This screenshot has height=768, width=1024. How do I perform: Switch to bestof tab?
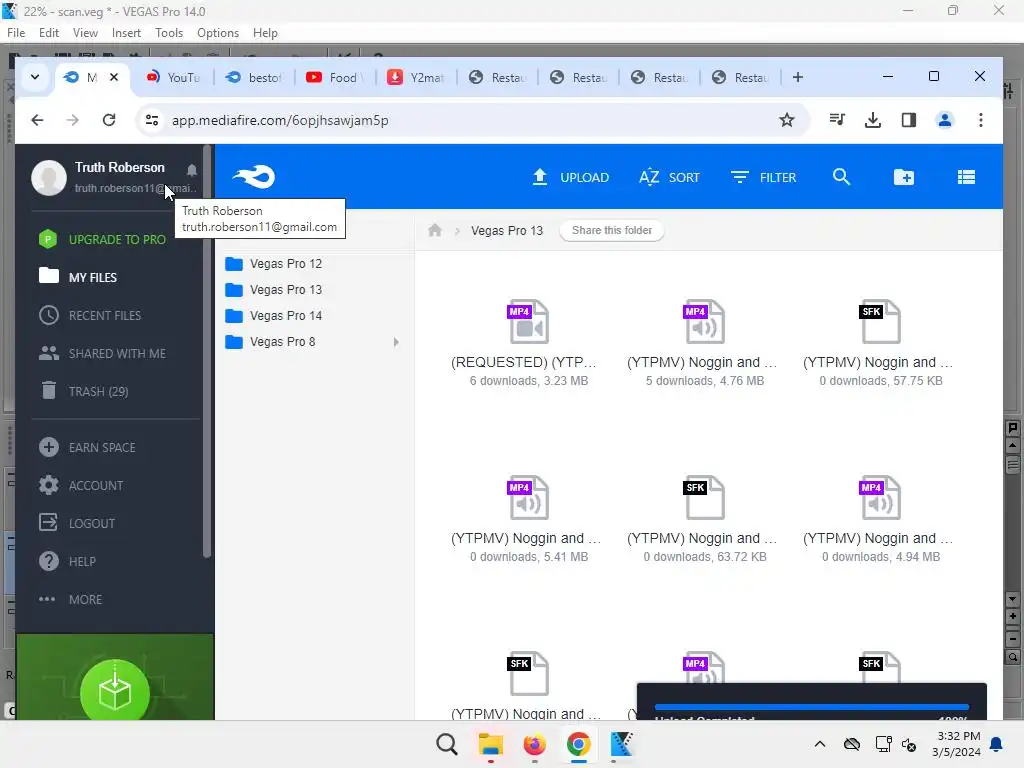(253, 77)
